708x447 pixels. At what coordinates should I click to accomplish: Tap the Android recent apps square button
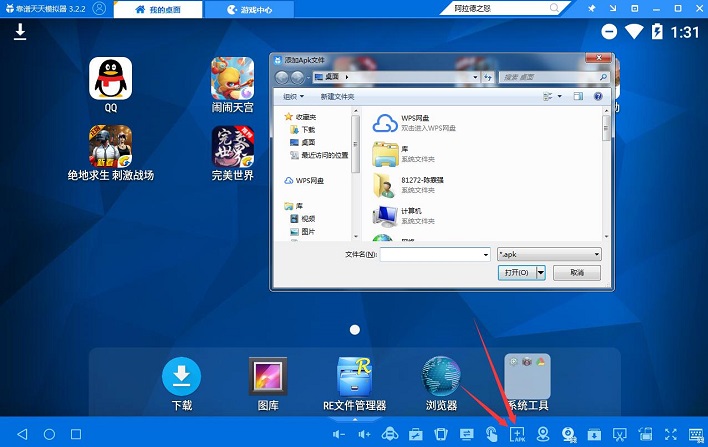click(x=76, y=434)
